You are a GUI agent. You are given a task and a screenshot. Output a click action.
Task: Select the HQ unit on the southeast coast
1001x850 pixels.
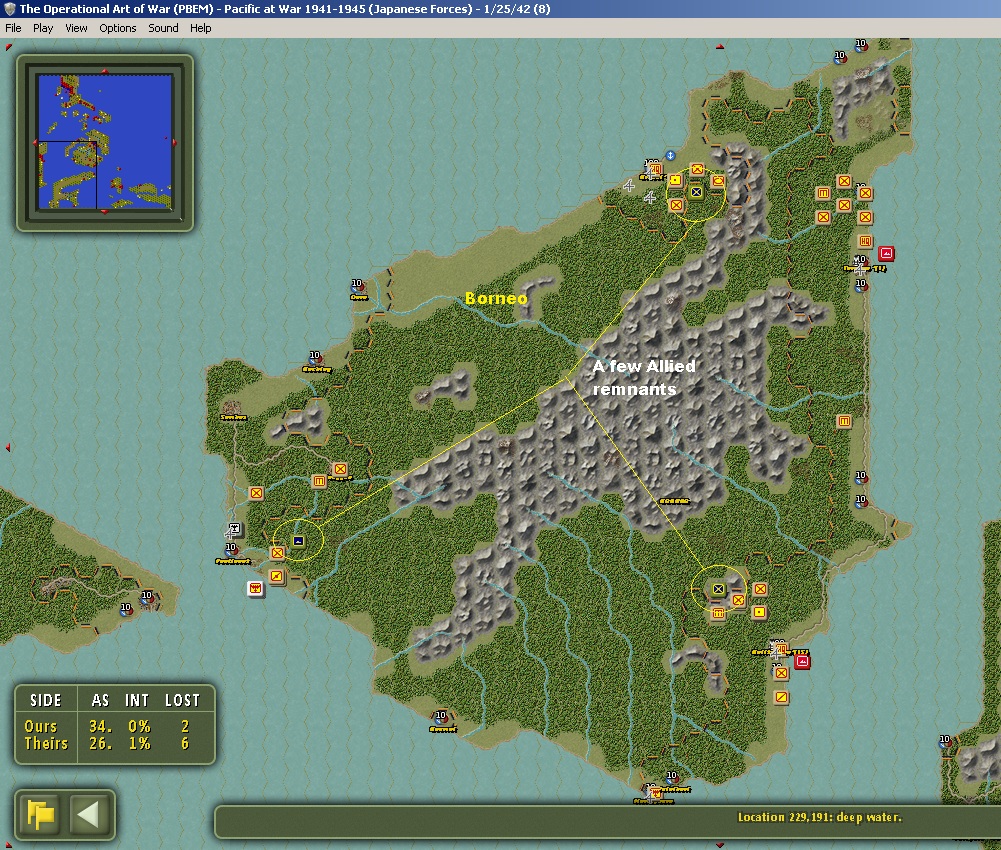[781, 649]
